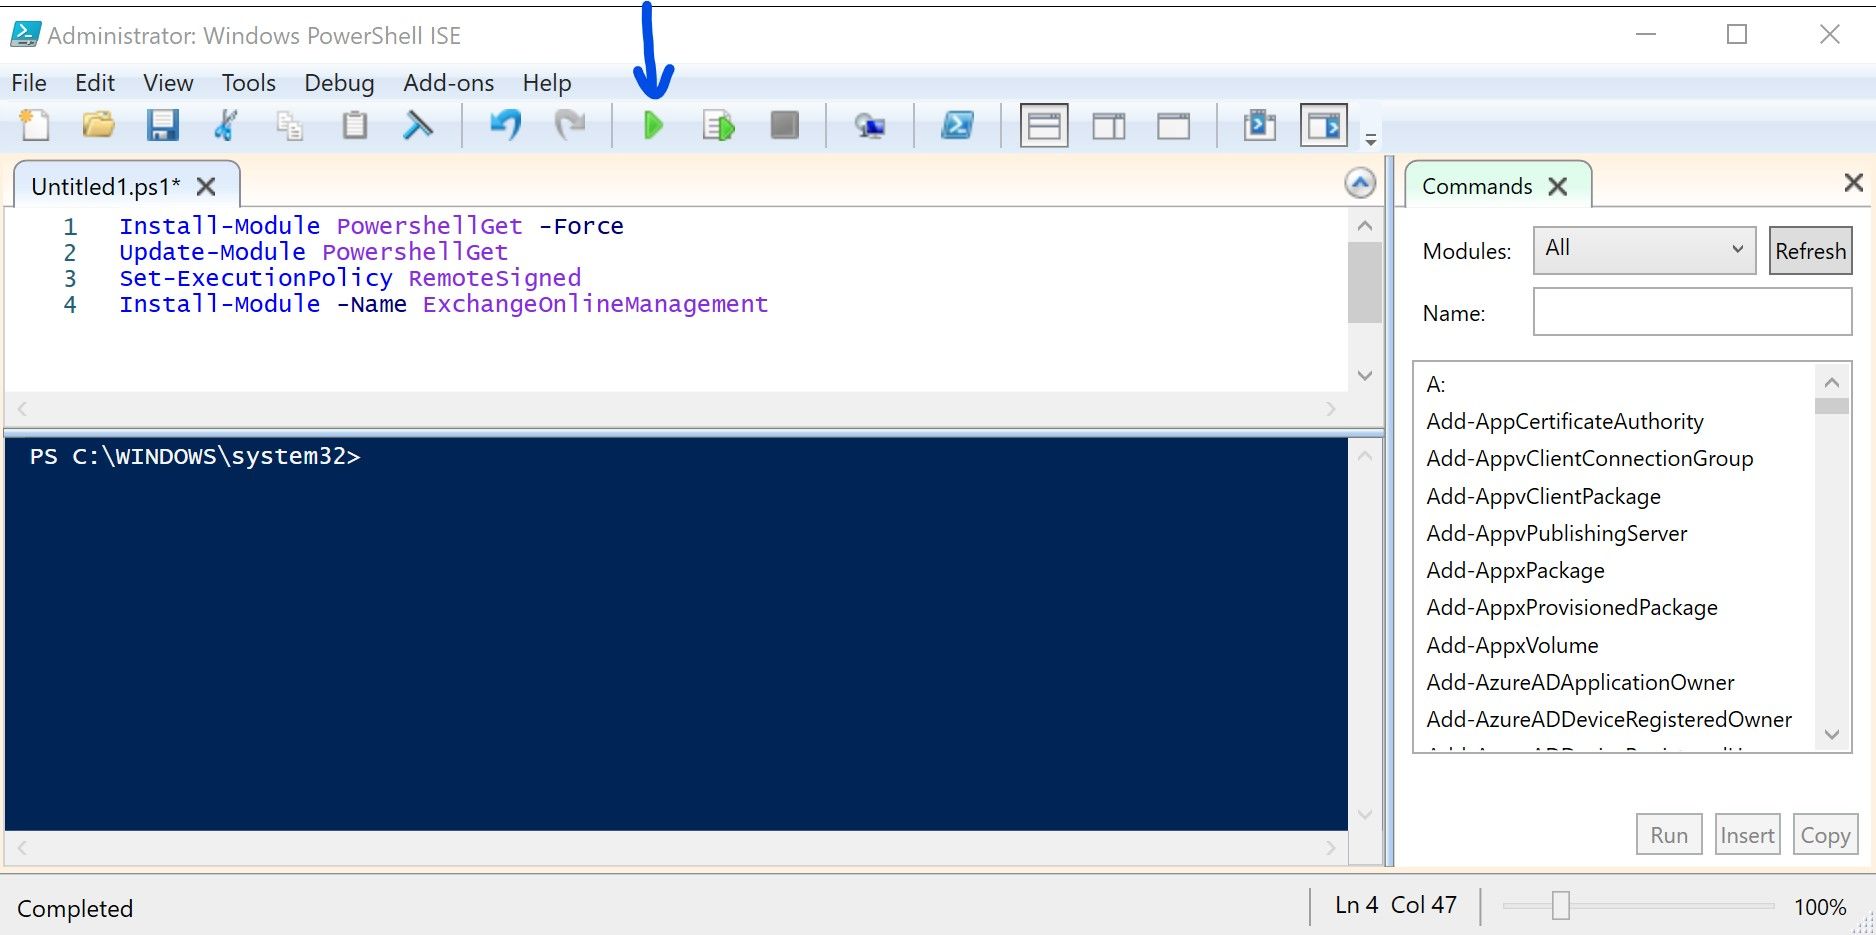This screenshot has height=935, width=1876.
Task: Open toolbar overflow options arrow
Action: 1371,139
